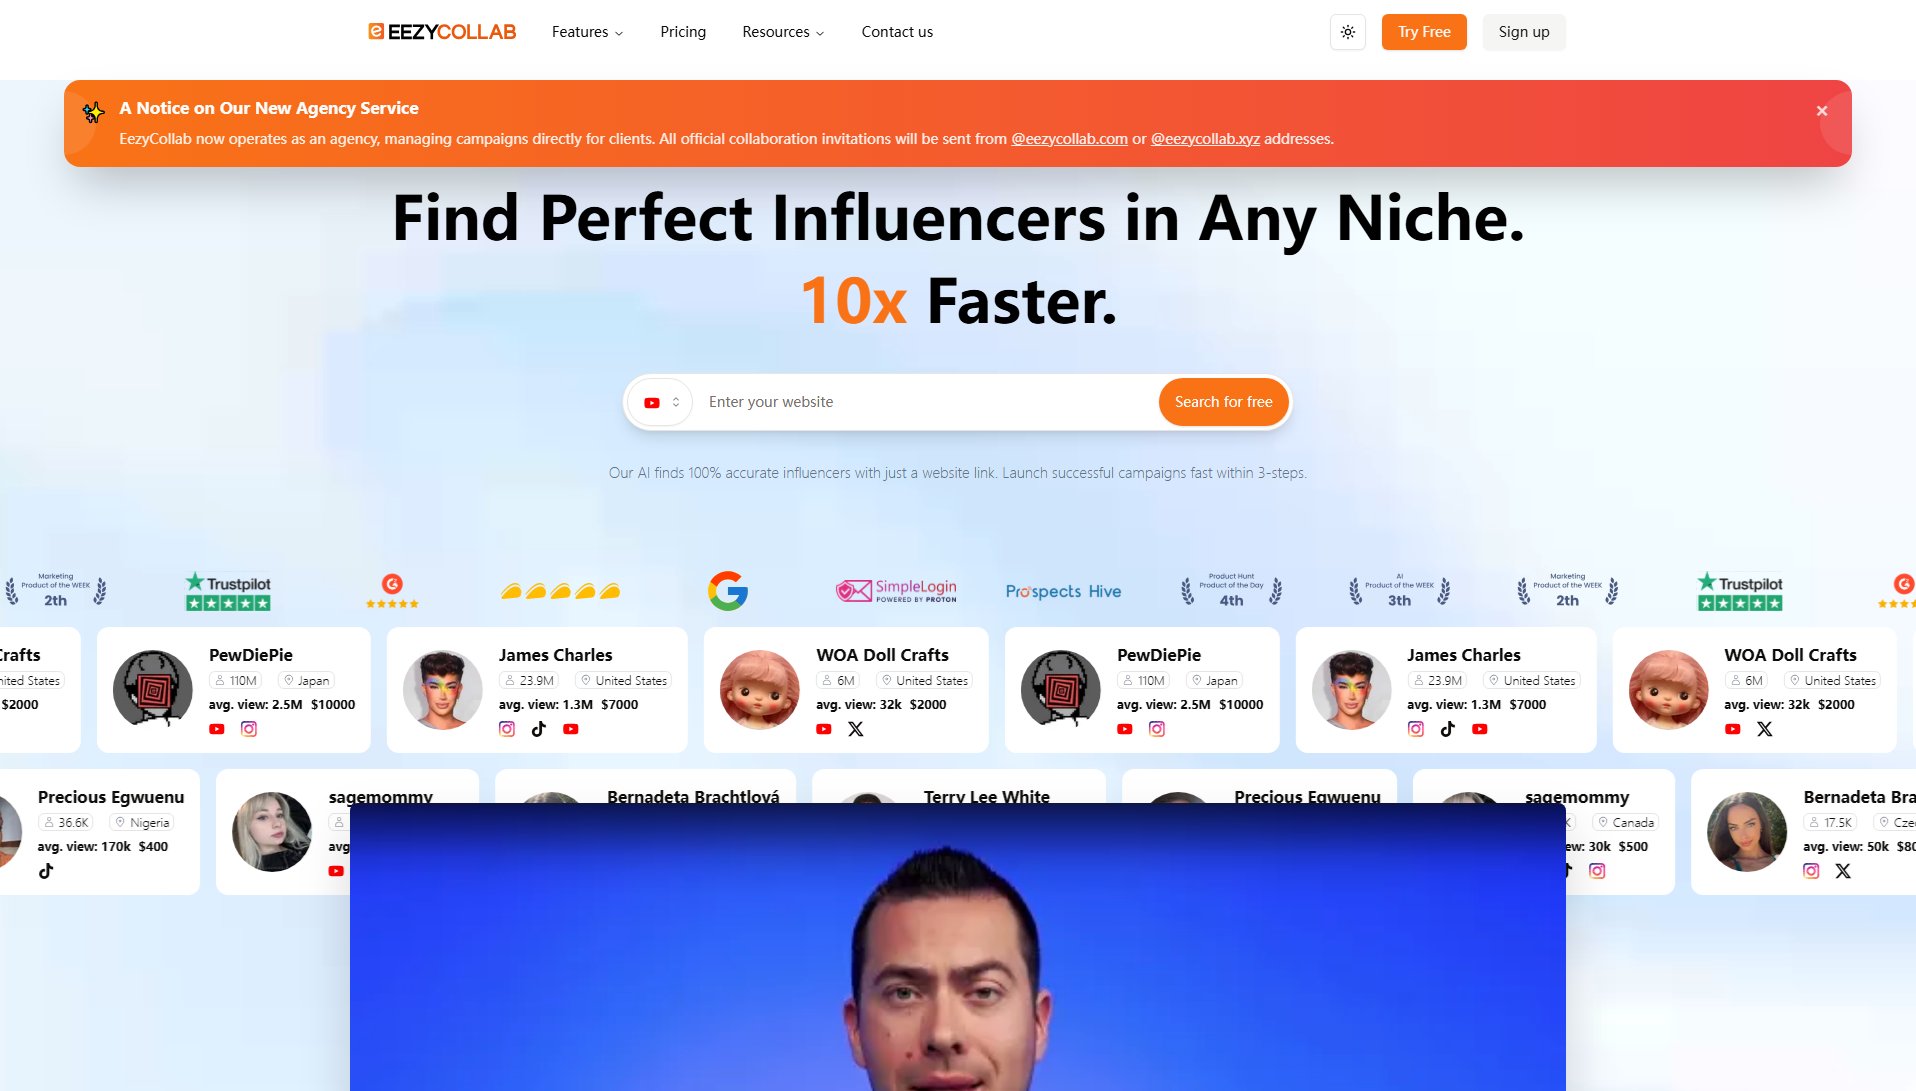Open first WOA Doll Crafts X icon
The height and width of the screenshot is (1091, 1916).
[x=856, y=729]
